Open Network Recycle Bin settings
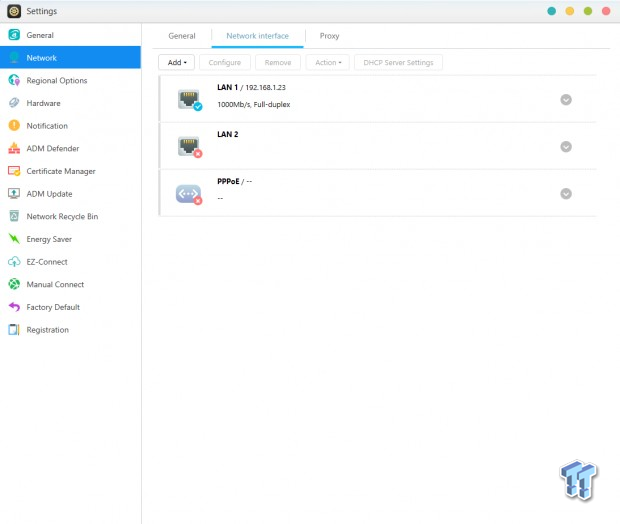Image resolution: width=620 pixels, height=524 pixels. pos(70,216)
